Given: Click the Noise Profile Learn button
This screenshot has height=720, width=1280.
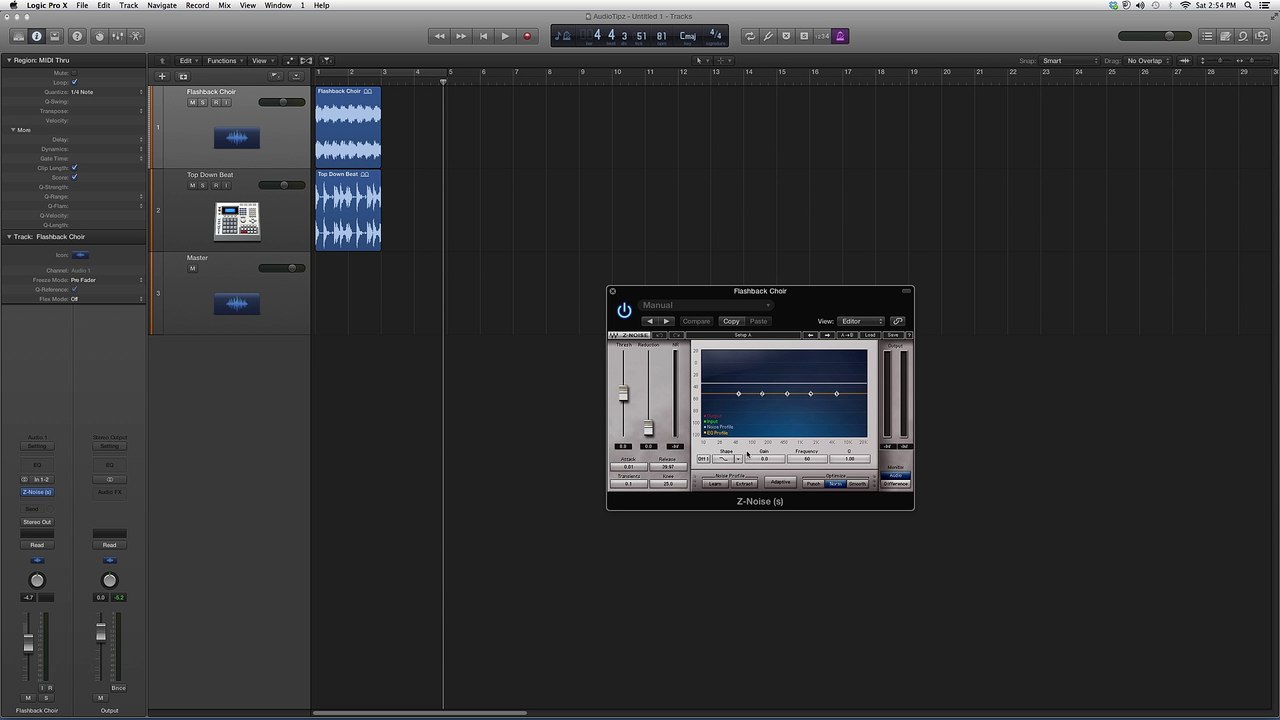Looking at the screenshot, I should [x=715, y=484].
